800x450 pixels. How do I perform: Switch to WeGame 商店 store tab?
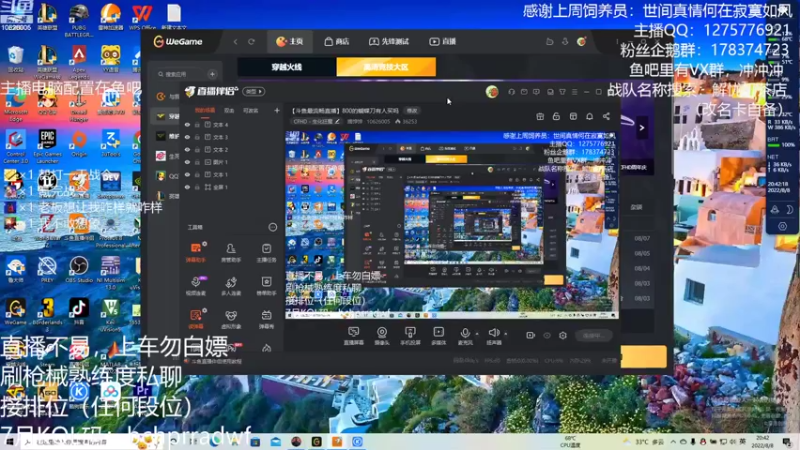point(337,41)
